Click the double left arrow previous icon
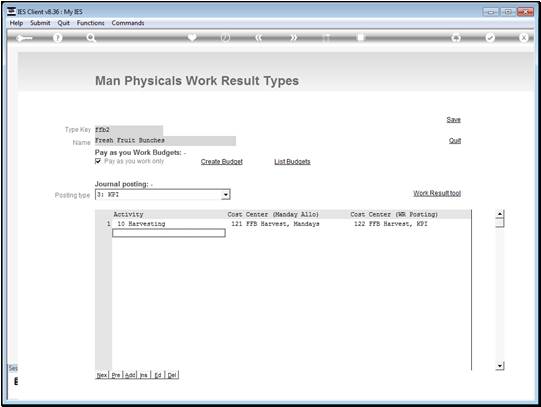The image size is (541, 407). (x=259, y=38)
